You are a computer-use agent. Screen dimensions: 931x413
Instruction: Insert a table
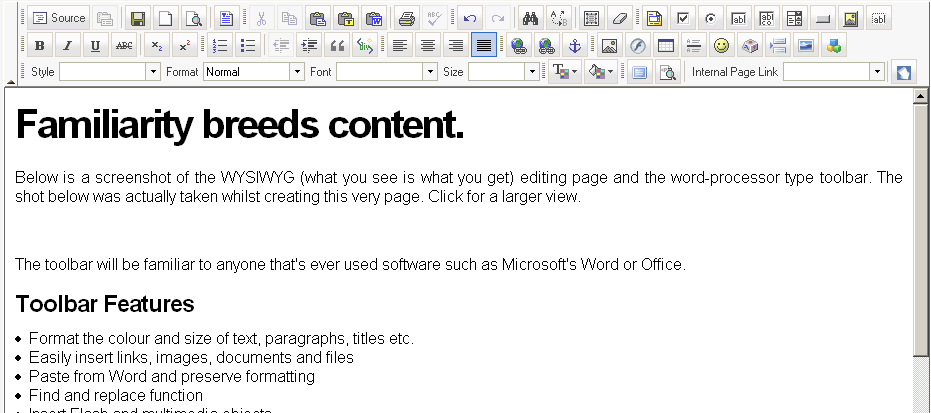[x=666, y=45]
